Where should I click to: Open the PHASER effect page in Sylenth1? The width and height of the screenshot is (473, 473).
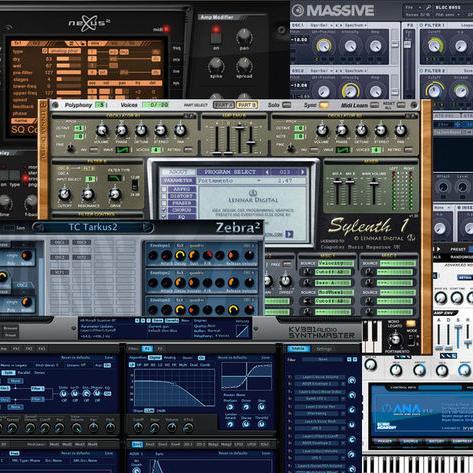[x=182, y=203]
